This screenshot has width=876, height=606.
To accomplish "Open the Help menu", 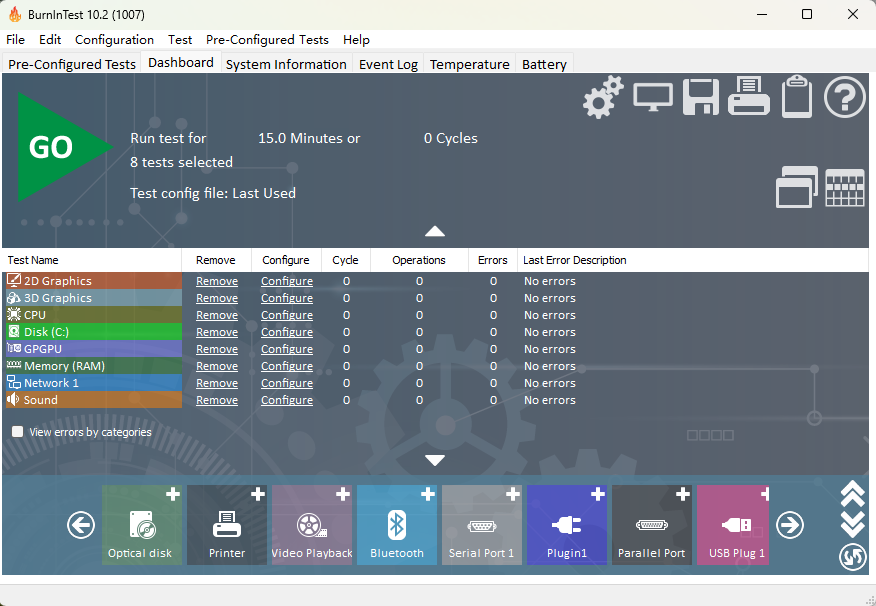I will tap(356, 40).
